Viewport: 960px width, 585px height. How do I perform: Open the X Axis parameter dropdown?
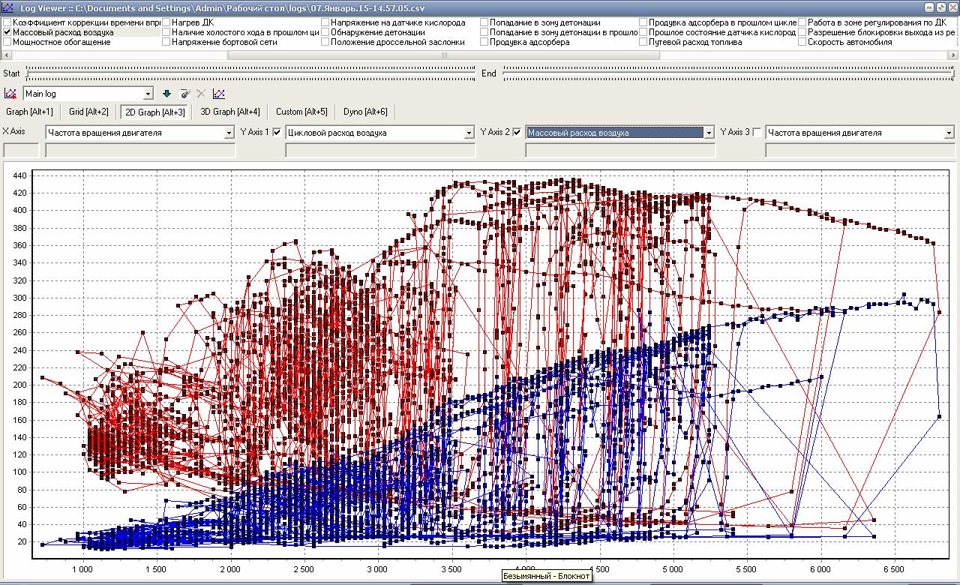[229, 132]
